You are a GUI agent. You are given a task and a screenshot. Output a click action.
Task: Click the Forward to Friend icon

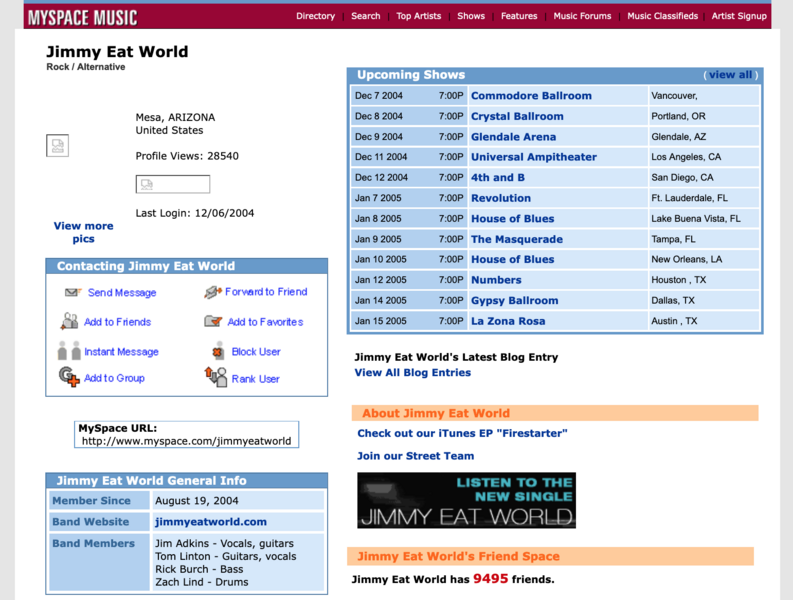pos(213,292)
